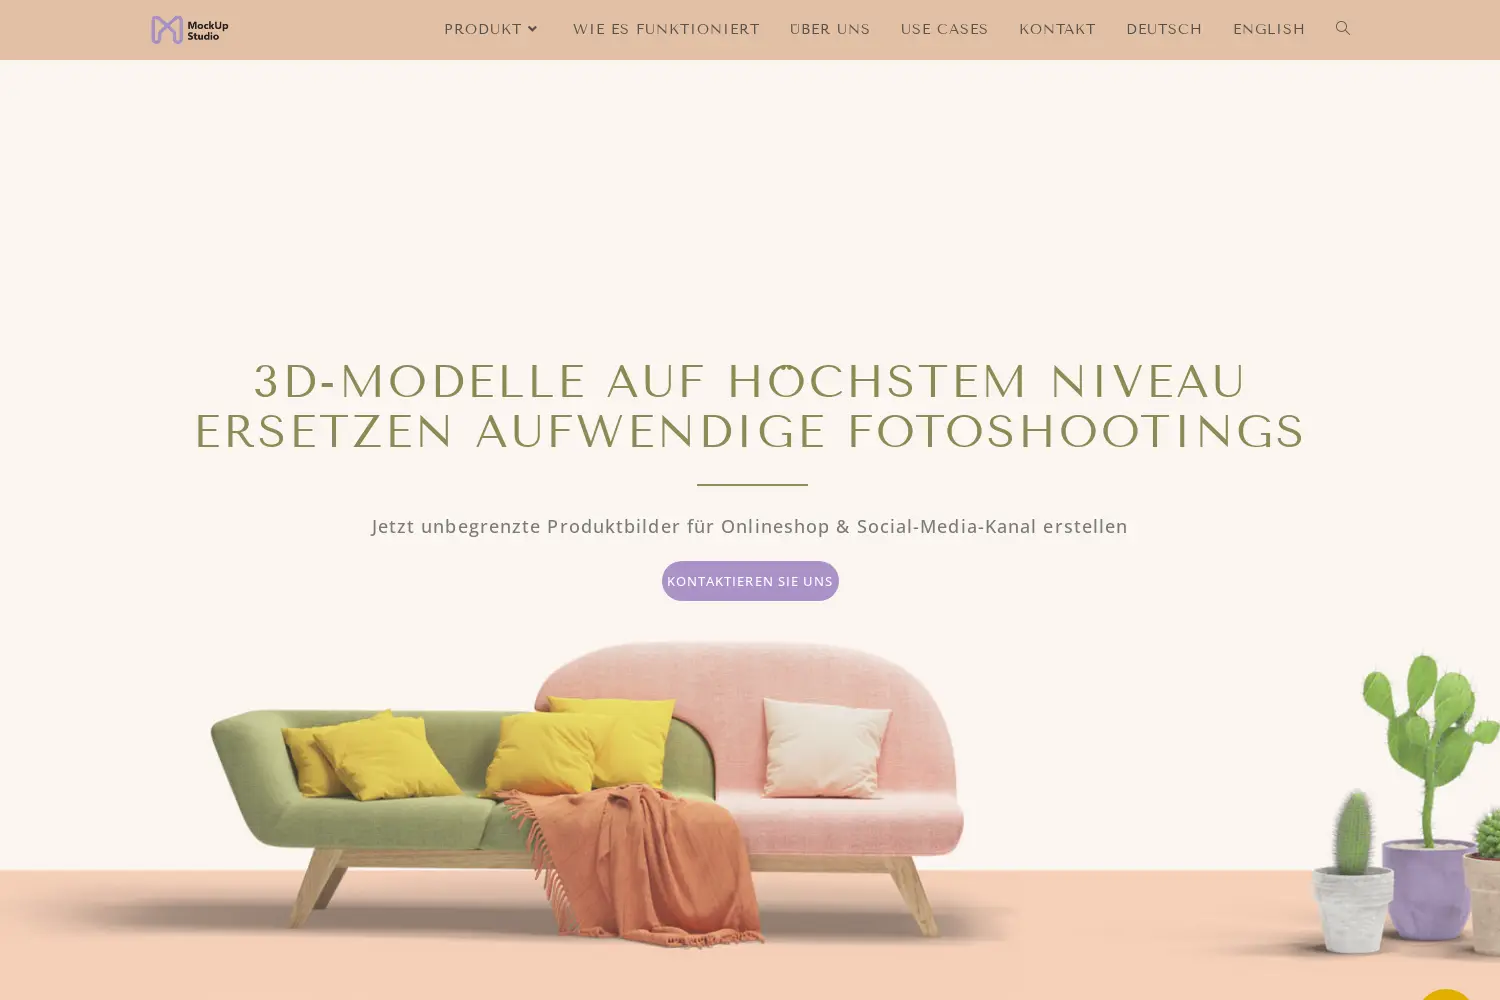Open the ÜBER UNS page
This screenshot has width=1500, height=1000.
click(830, 29)
